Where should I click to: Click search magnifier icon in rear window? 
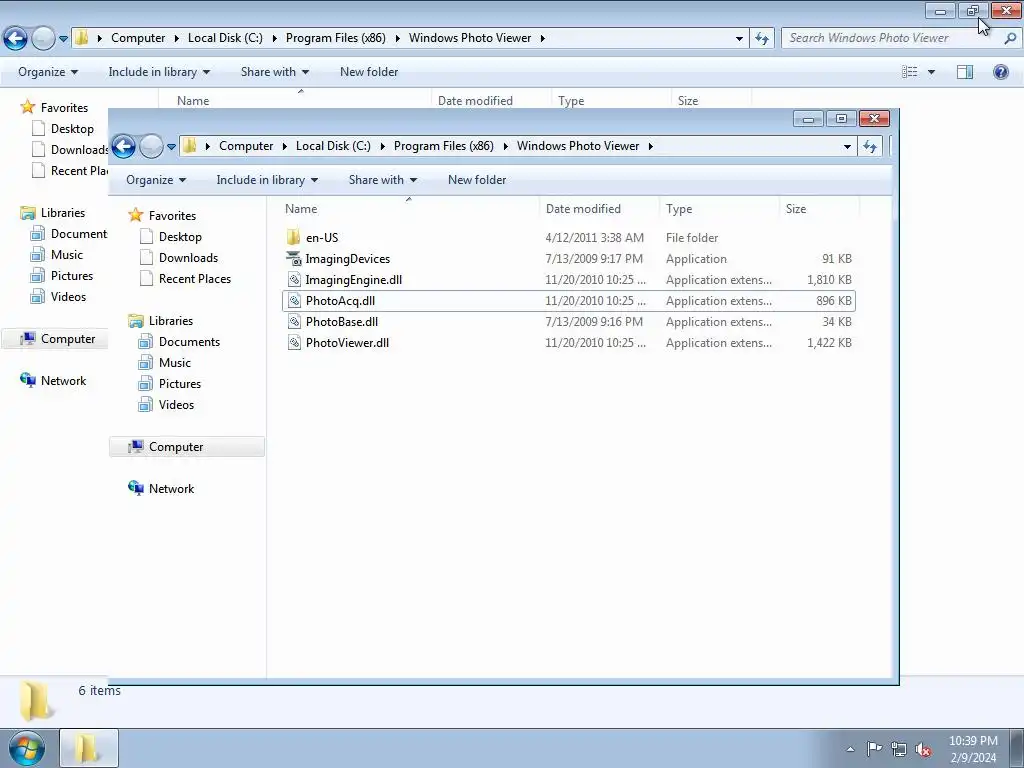click(1010, 39)
